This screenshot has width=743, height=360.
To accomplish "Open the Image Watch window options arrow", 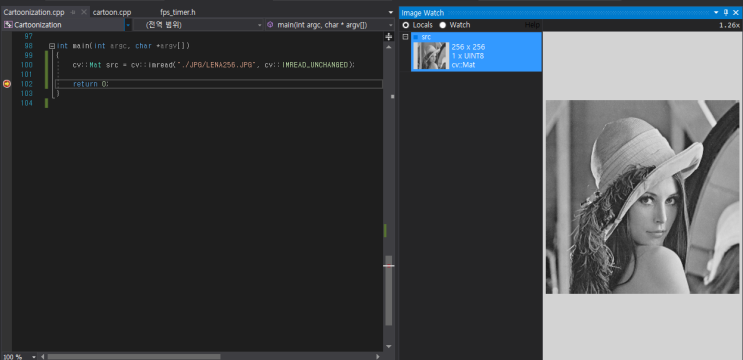I will click(717, 13).
